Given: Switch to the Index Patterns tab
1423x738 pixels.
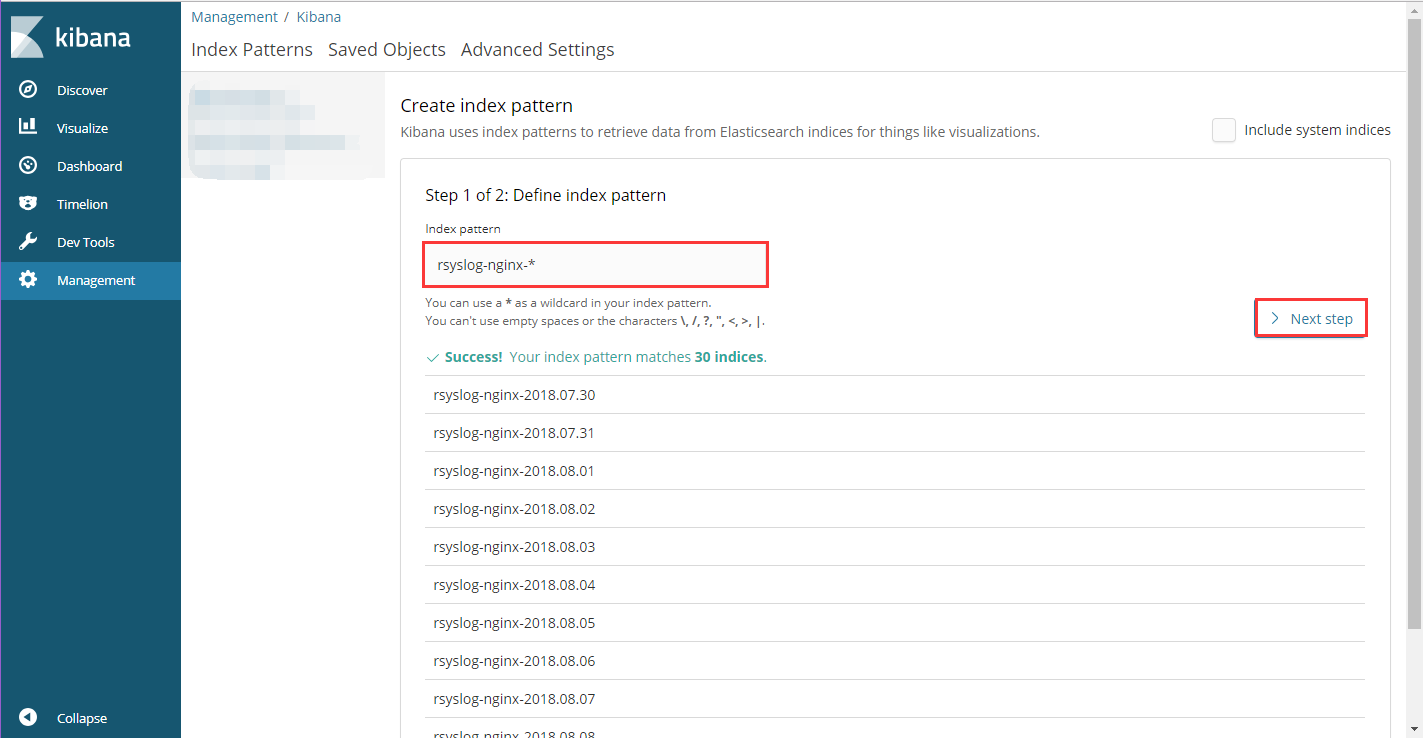Looking at the screenshot, I should click(252, 50).
